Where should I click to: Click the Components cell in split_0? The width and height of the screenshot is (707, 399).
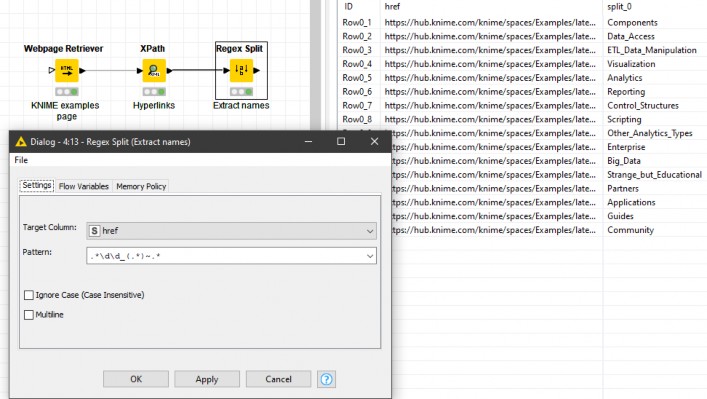point(632,23)
